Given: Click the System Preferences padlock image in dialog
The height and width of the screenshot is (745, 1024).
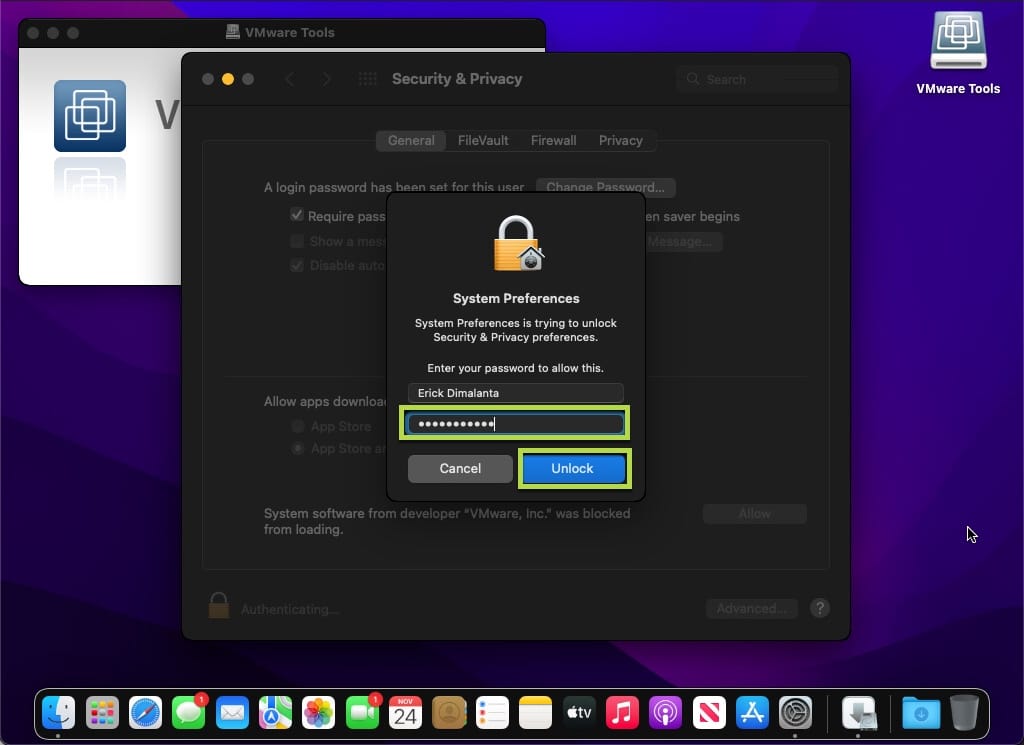Looking at the screenshot, I should coord(517,243).
